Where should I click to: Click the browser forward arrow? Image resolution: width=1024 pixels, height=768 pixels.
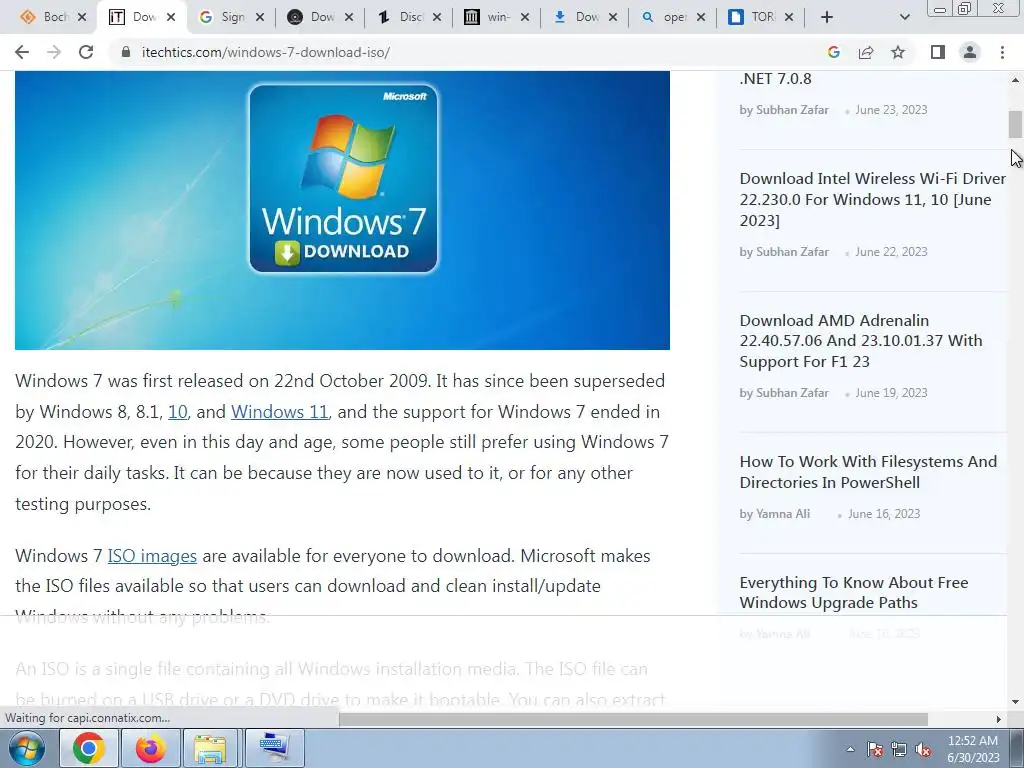54,52
